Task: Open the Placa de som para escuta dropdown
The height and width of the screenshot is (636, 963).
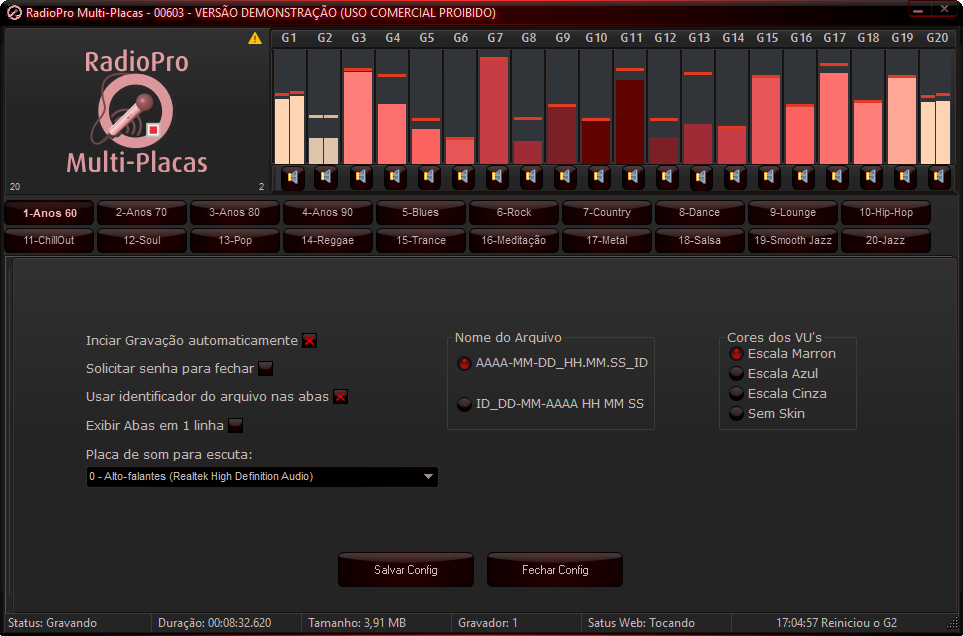Action: pos(262,477)
